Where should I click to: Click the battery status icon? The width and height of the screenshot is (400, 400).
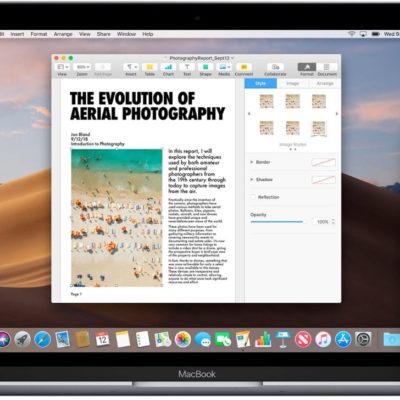tap(376, 34)
